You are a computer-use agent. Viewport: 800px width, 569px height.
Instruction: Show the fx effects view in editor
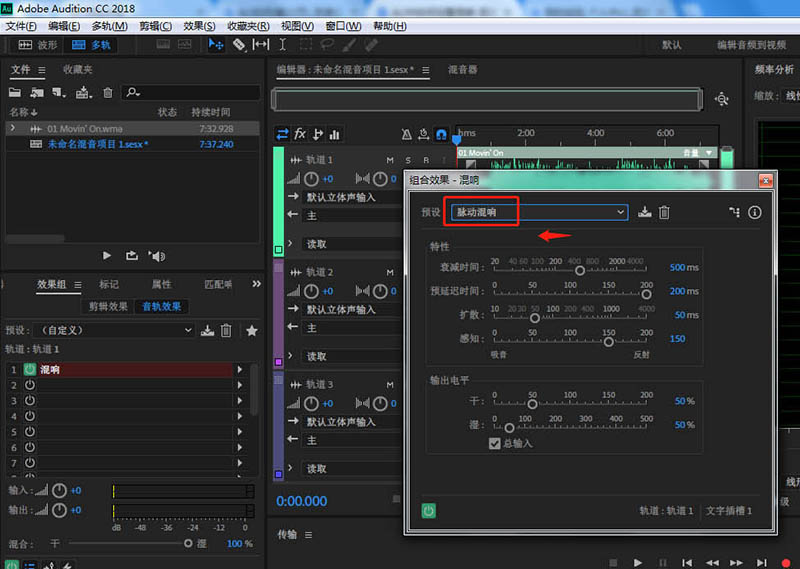(x=300, y=134)
